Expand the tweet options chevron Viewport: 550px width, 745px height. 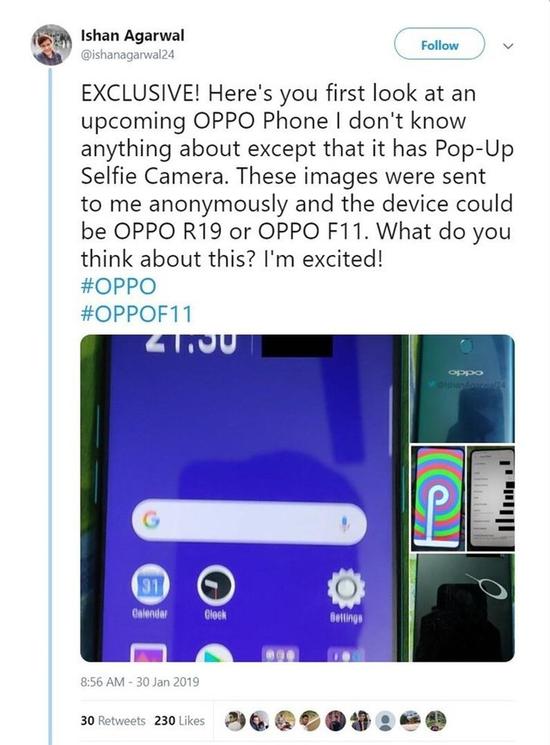tap(508, 46)
